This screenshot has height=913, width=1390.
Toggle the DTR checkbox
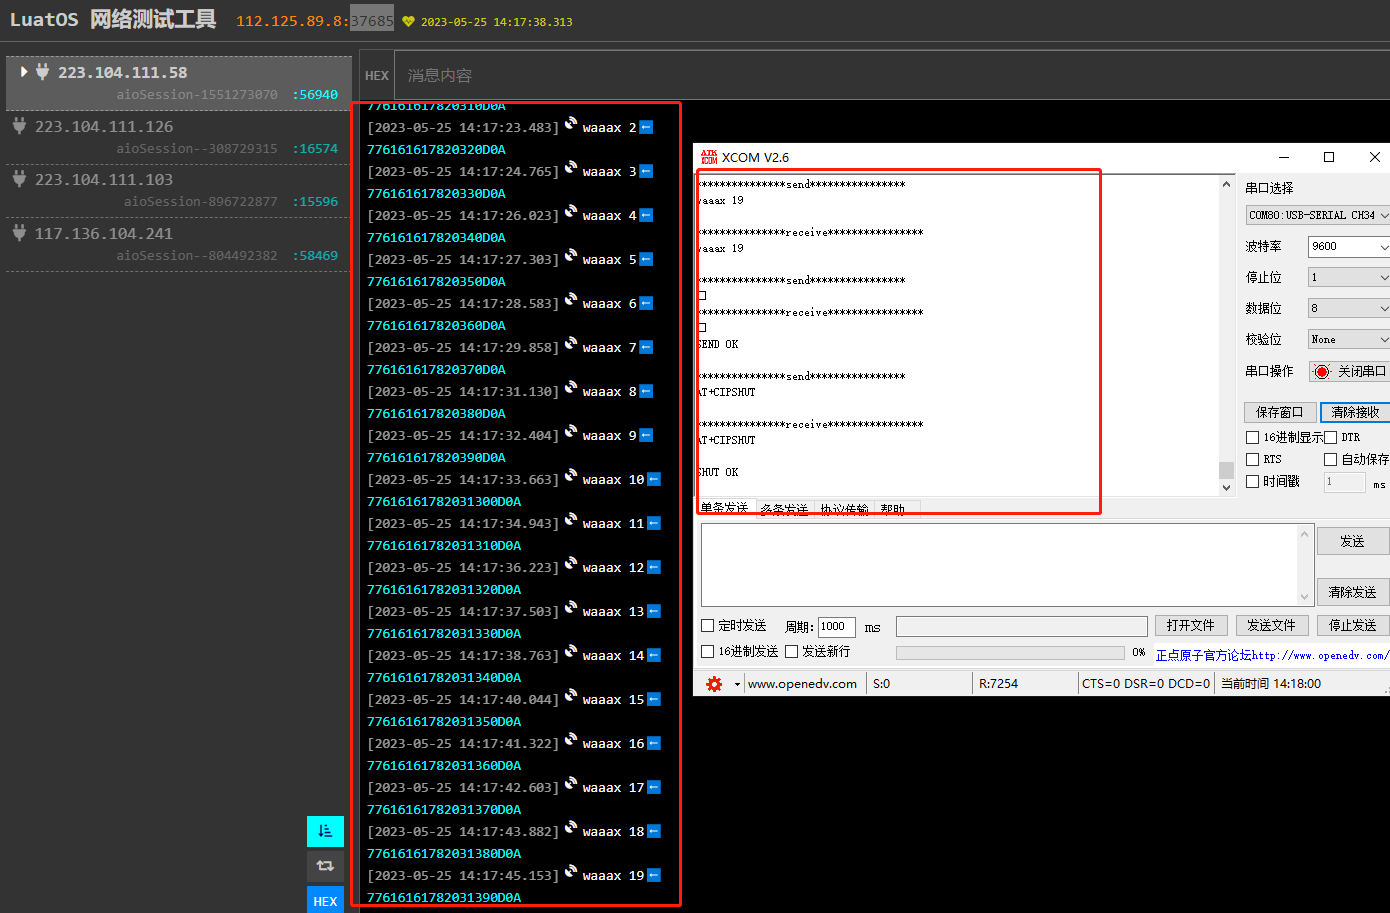click(1331, 437)
